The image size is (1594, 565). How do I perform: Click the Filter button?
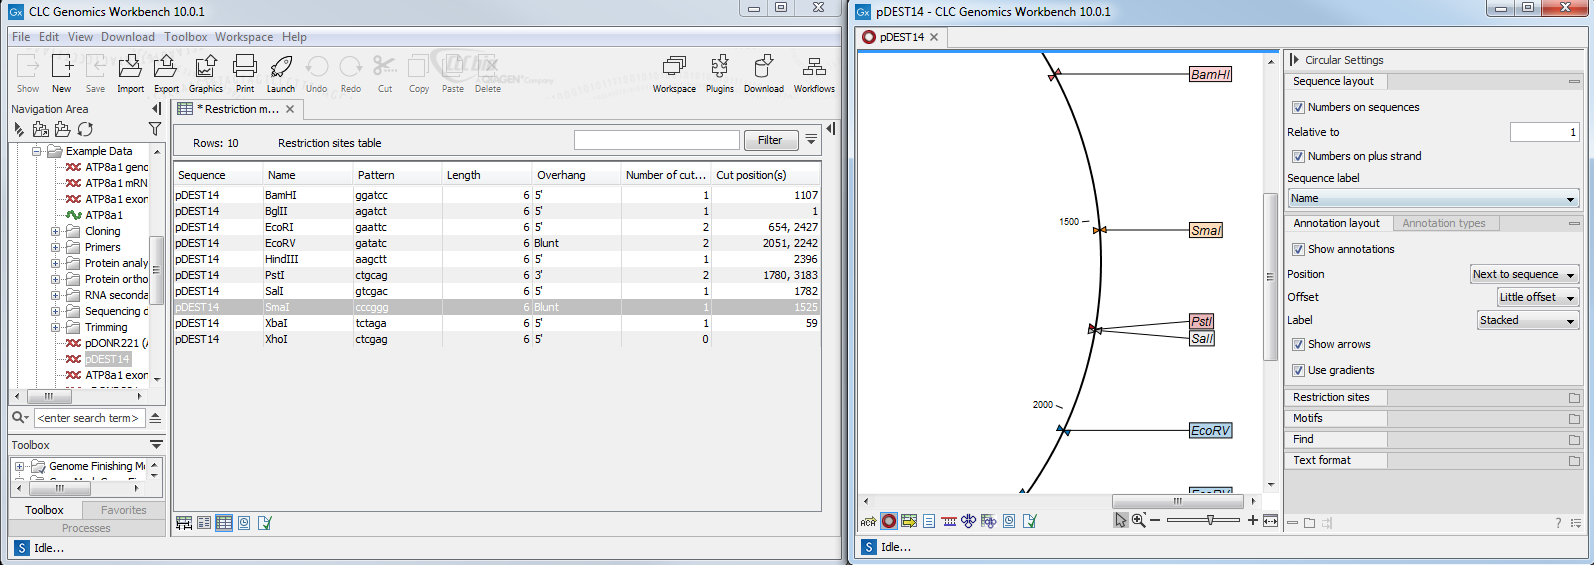770,141
